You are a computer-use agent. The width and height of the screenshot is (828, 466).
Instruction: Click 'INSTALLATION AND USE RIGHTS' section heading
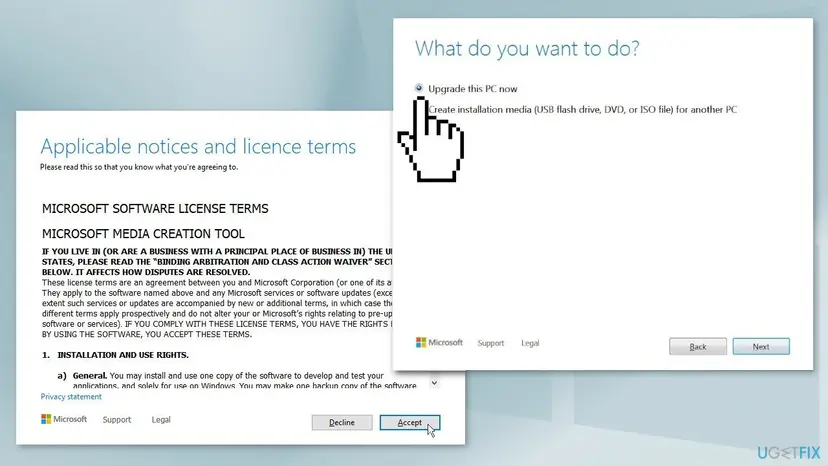coord(123,355)
